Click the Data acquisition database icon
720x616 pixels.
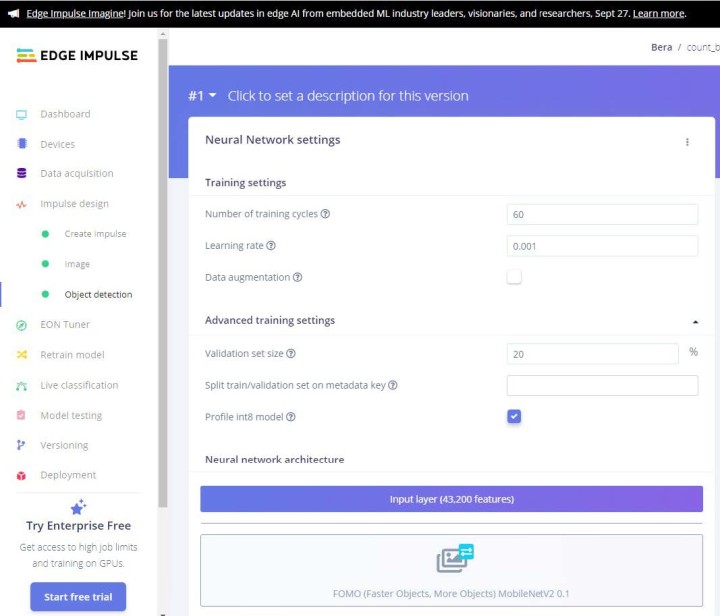tap(21, 174)
